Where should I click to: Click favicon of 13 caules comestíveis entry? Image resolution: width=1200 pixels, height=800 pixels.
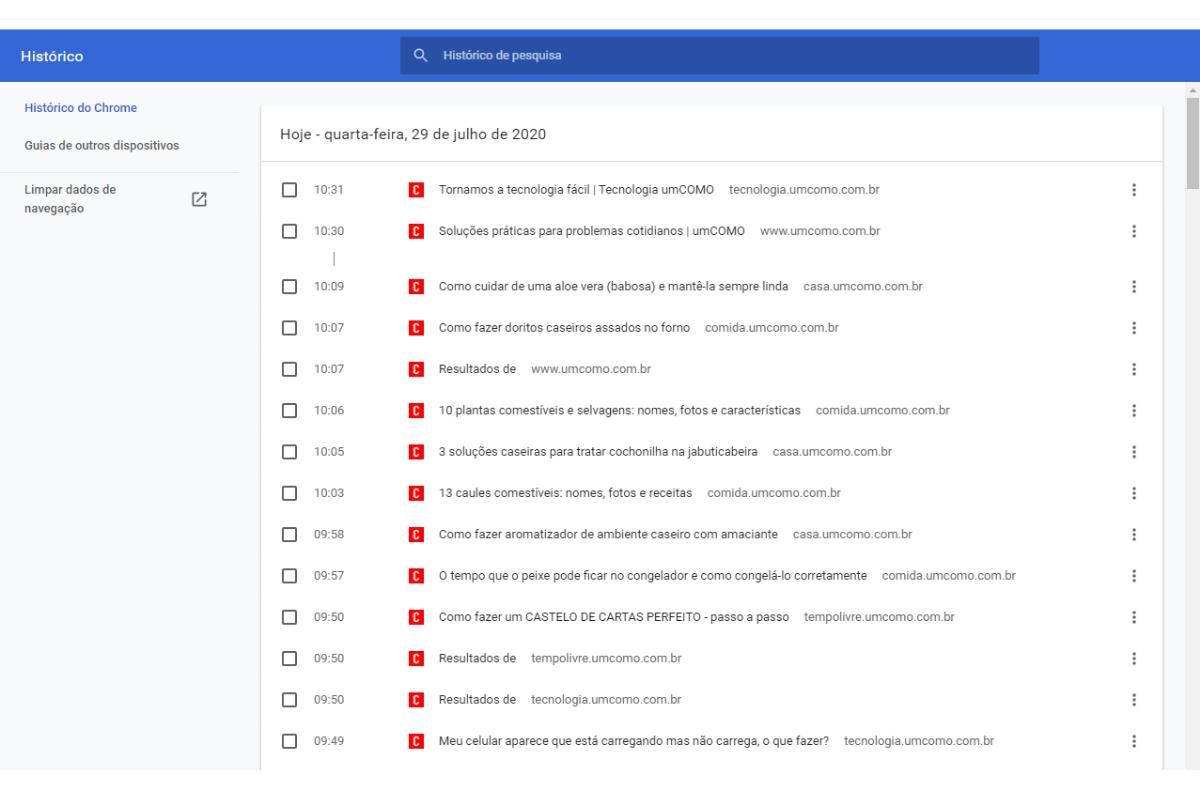415,493
